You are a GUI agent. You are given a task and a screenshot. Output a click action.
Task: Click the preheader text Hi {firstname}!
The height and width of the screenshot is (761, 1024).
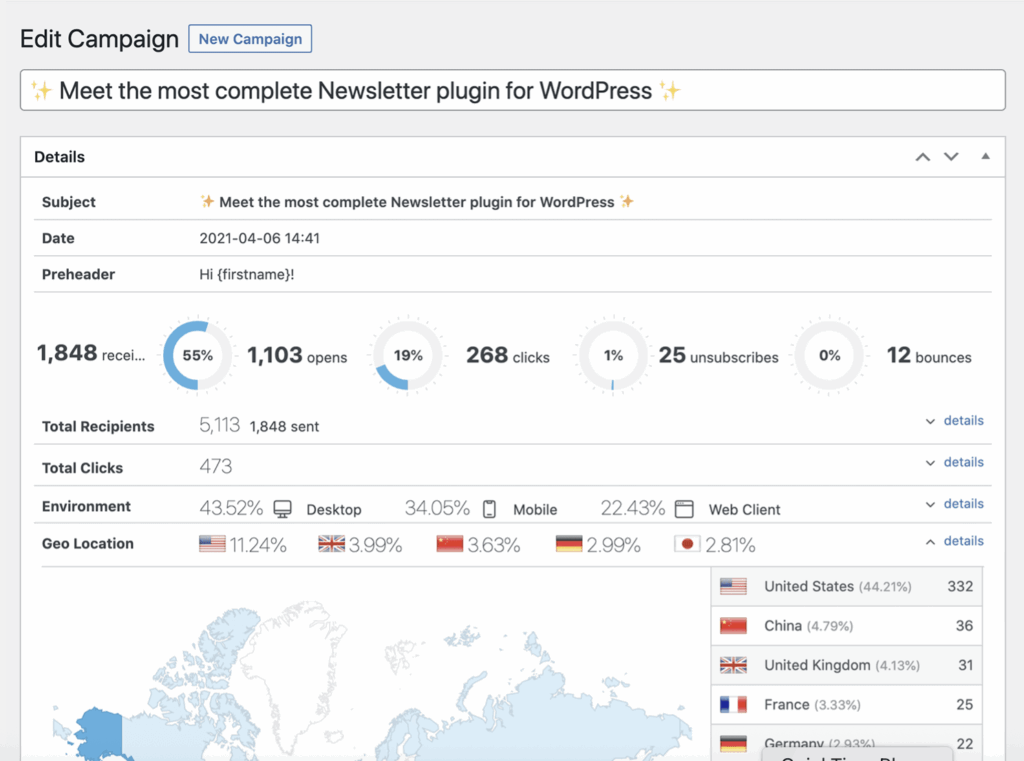pyautogui.click(x=247, y=274)
